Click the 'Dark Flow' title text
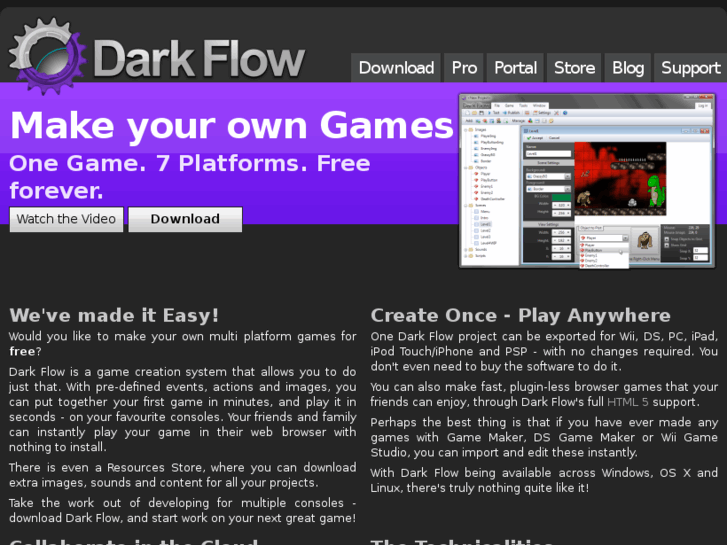 (199, 58)
